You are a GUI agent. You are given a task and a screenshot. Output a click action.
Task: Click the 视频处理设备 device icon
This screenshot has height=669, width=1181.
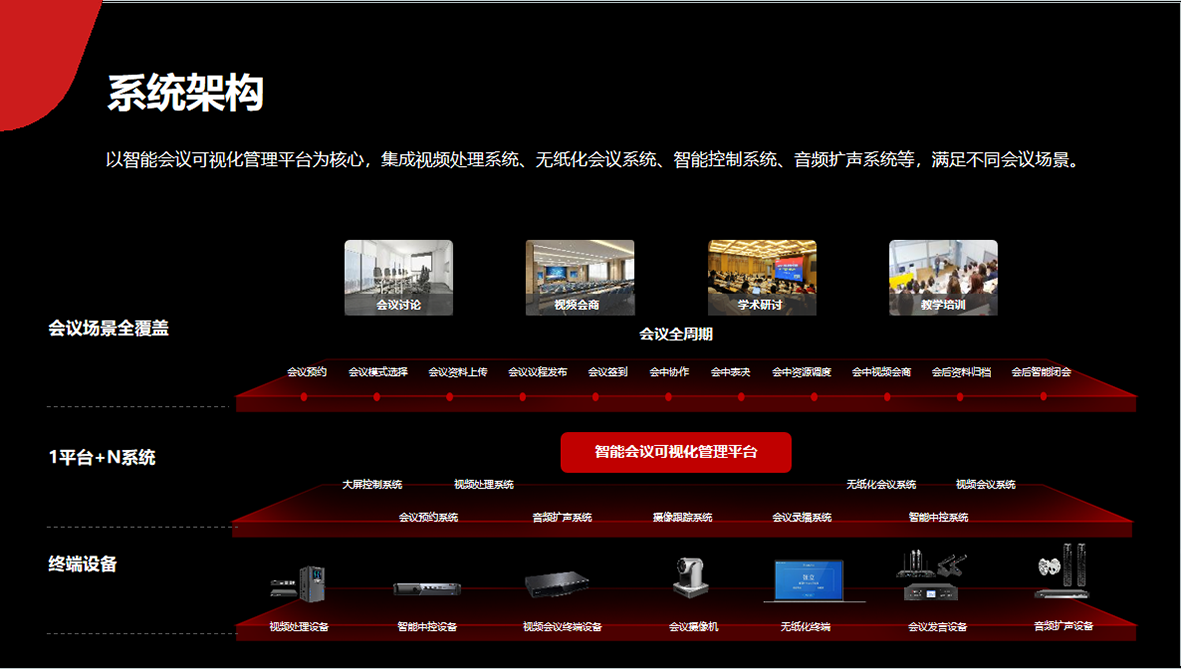click(298, 582)
